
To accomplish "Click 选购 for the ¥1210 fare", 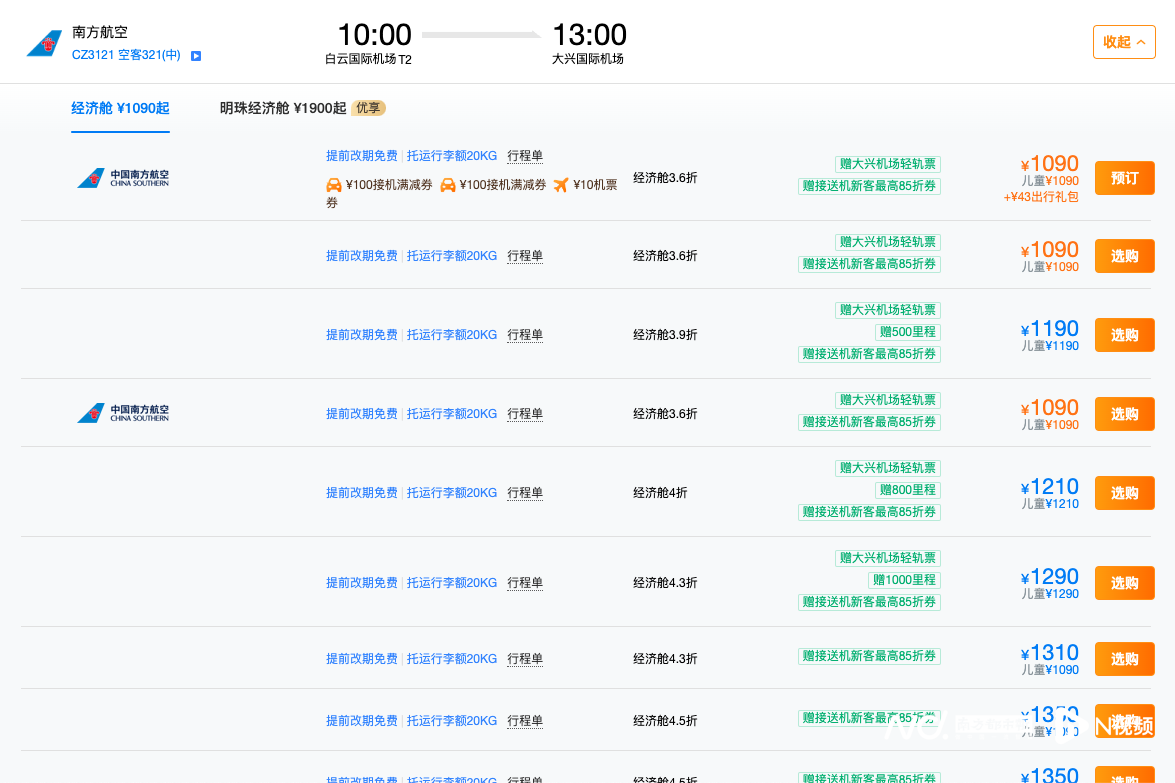I will point(1124,493).
